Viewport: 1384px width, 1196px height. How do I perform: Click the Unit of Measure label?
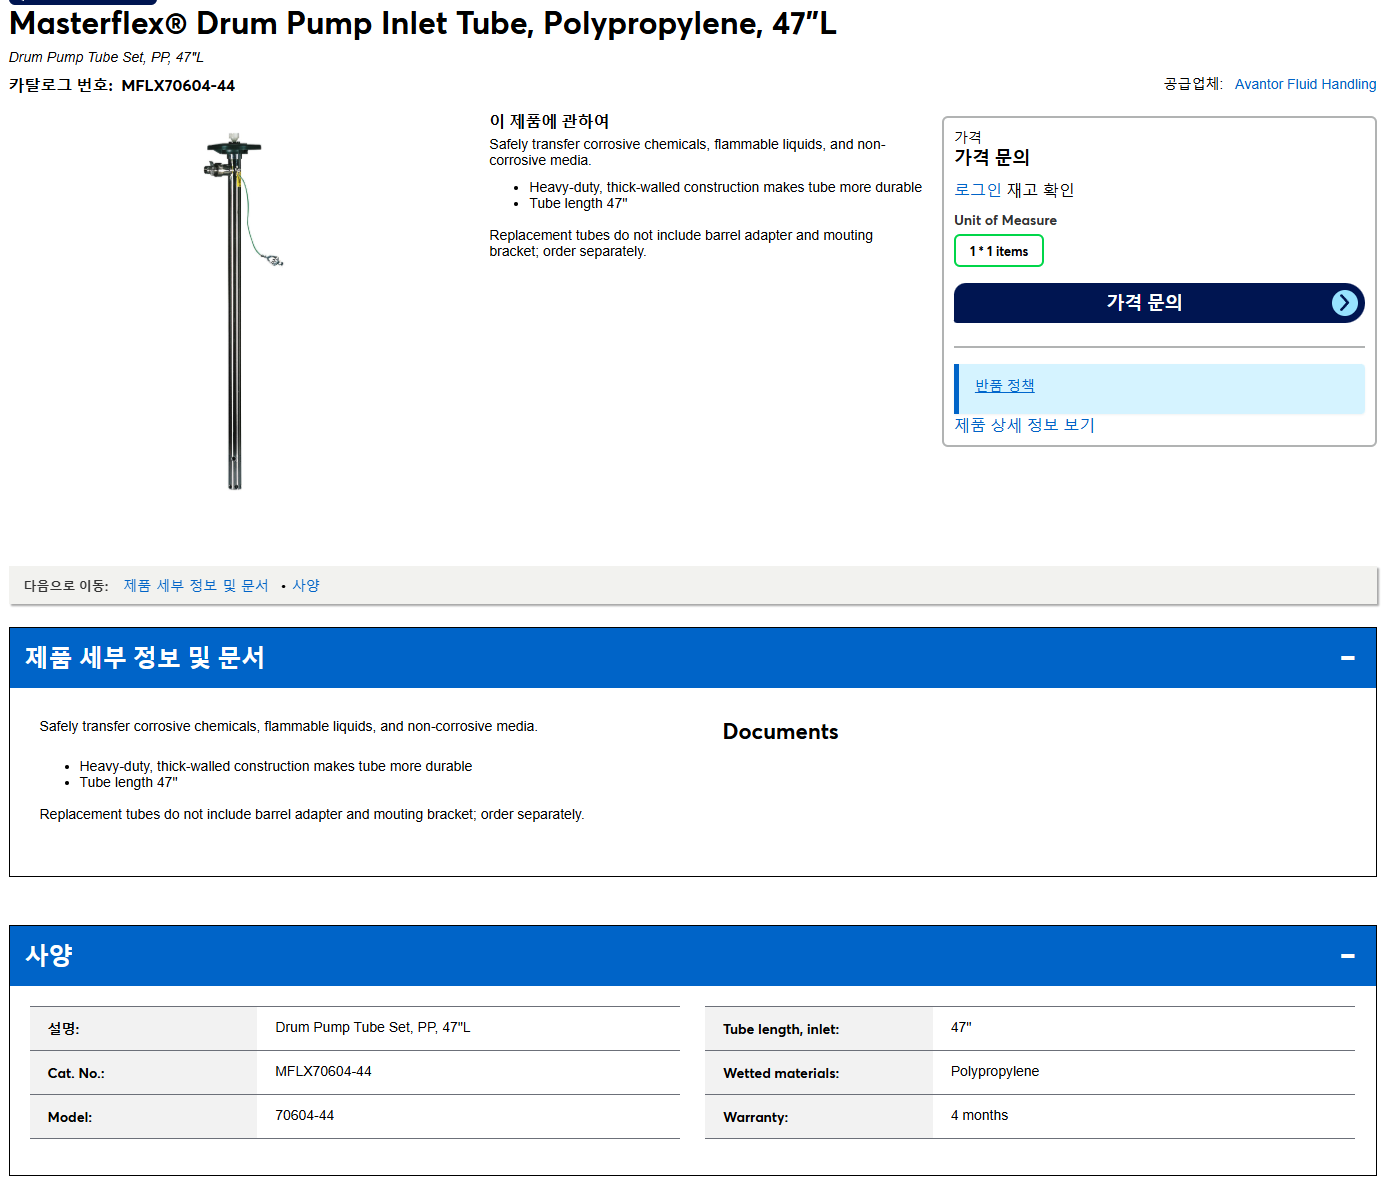pyautogui.click(x=1005, y=220)
